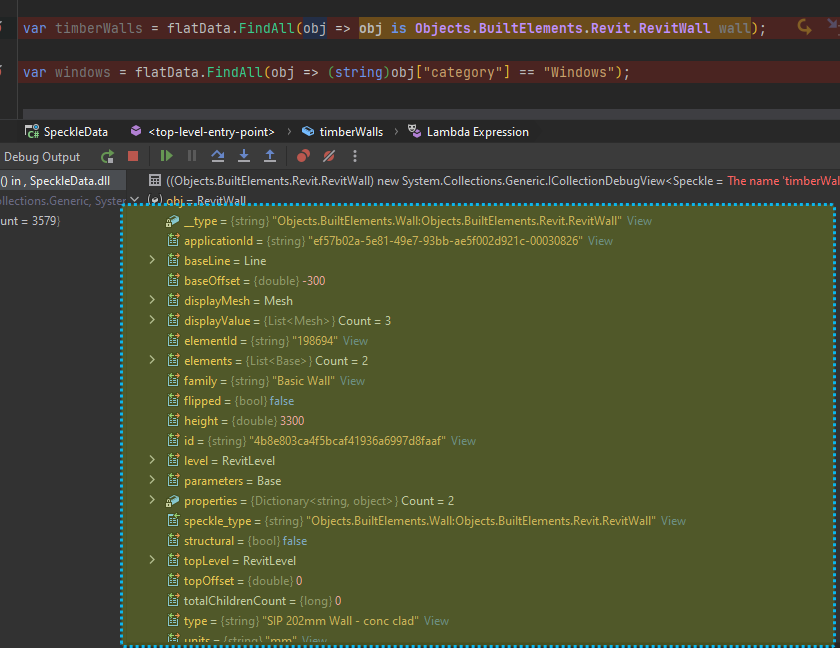Open the View Breakpoints dialog icon
Image resolution: width=840 pixels, height=648 pixels.
[x=303, y=157]
